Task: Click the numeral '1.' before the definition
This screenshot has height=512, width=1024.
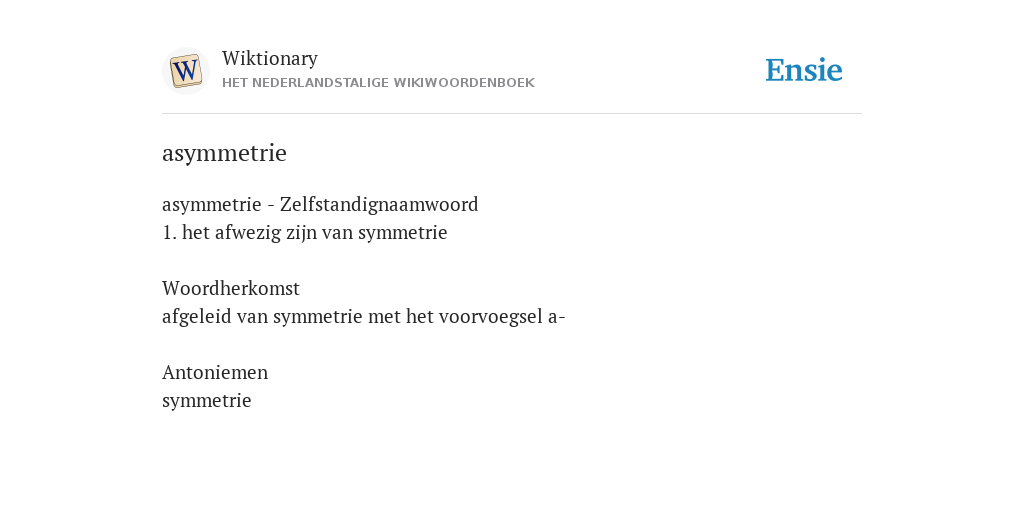Action: 169,232
